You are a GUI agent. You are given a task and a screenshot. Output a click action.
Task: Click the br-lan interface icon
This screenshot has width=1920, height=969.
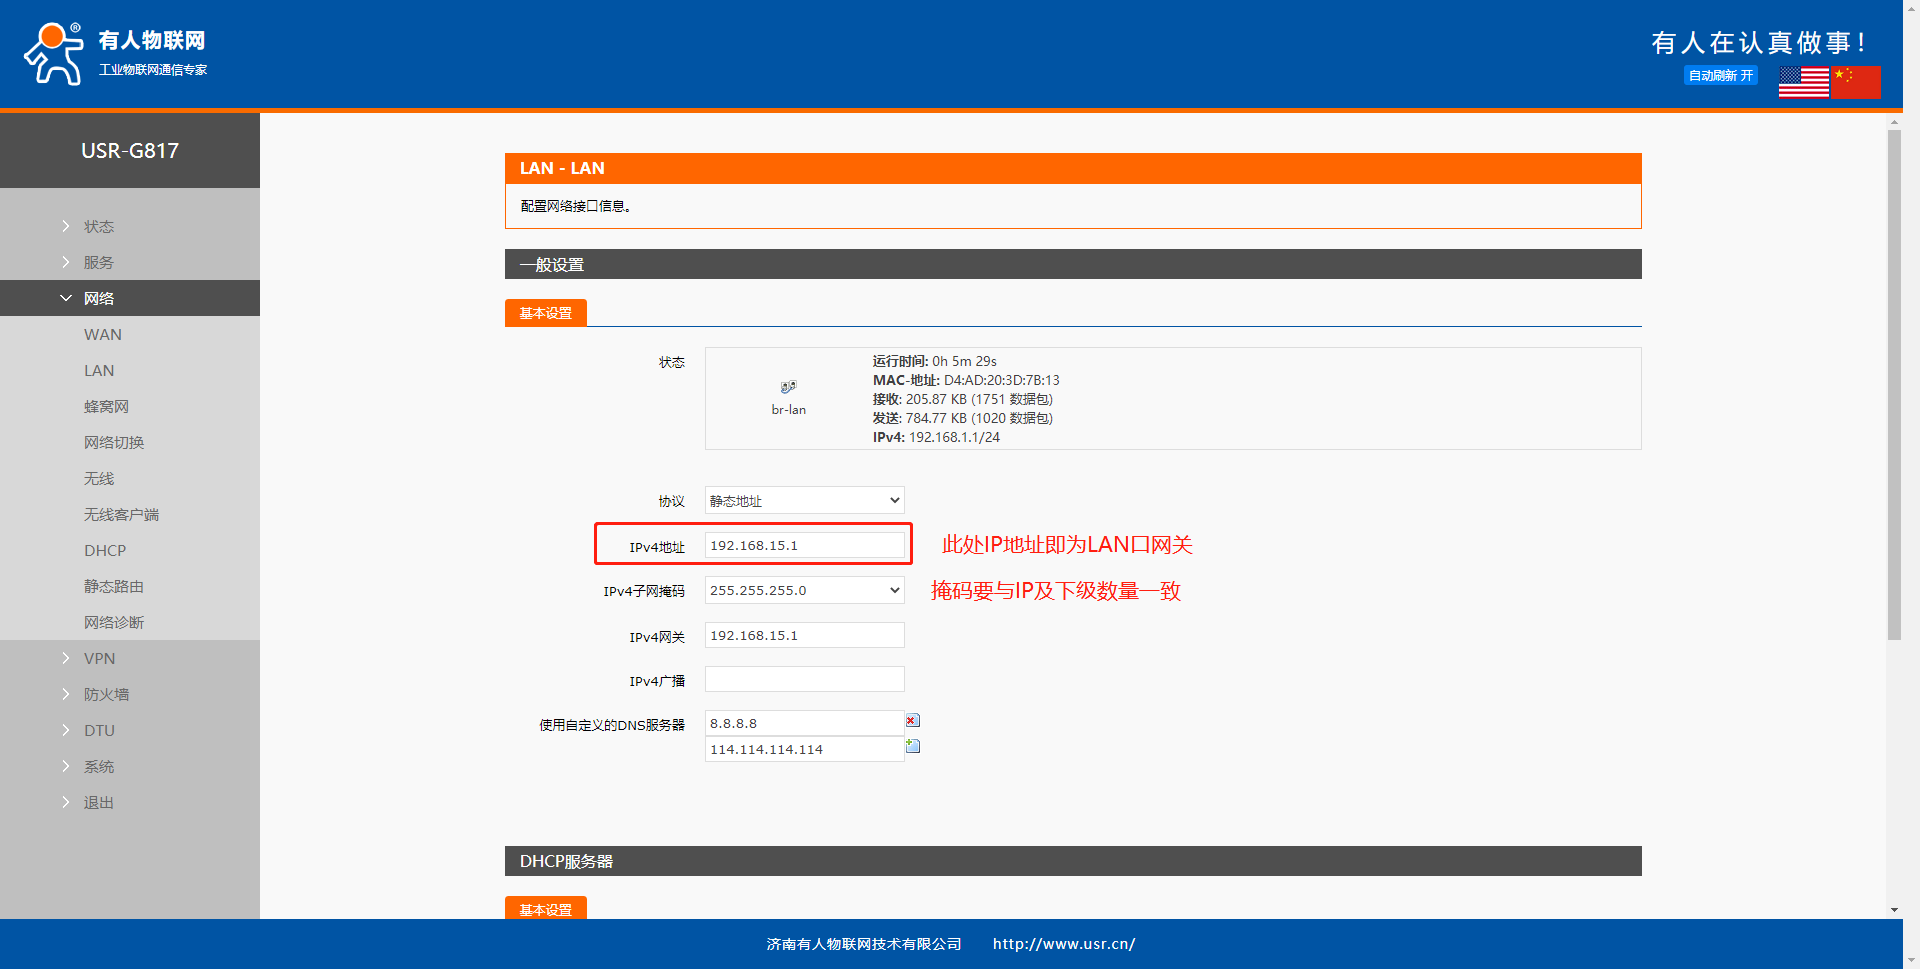pyautogui.click(x=788, y=388)
